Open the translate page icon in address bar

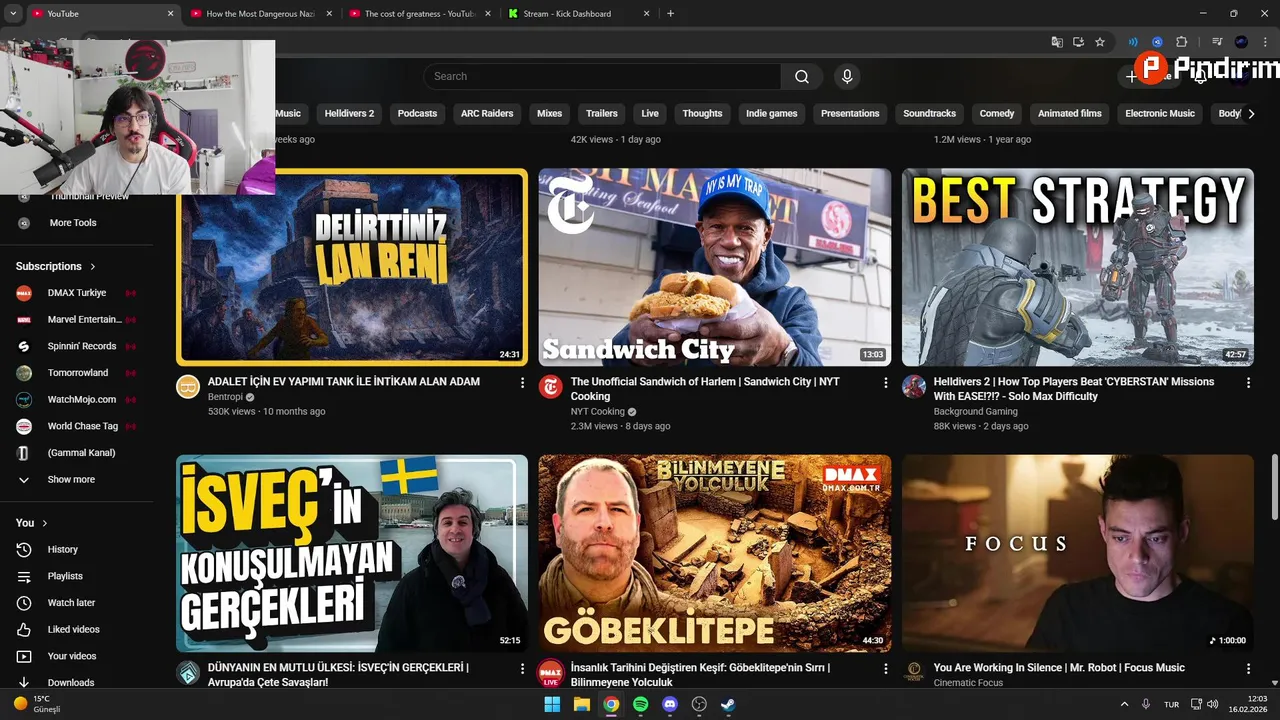tap(1057, 42)
